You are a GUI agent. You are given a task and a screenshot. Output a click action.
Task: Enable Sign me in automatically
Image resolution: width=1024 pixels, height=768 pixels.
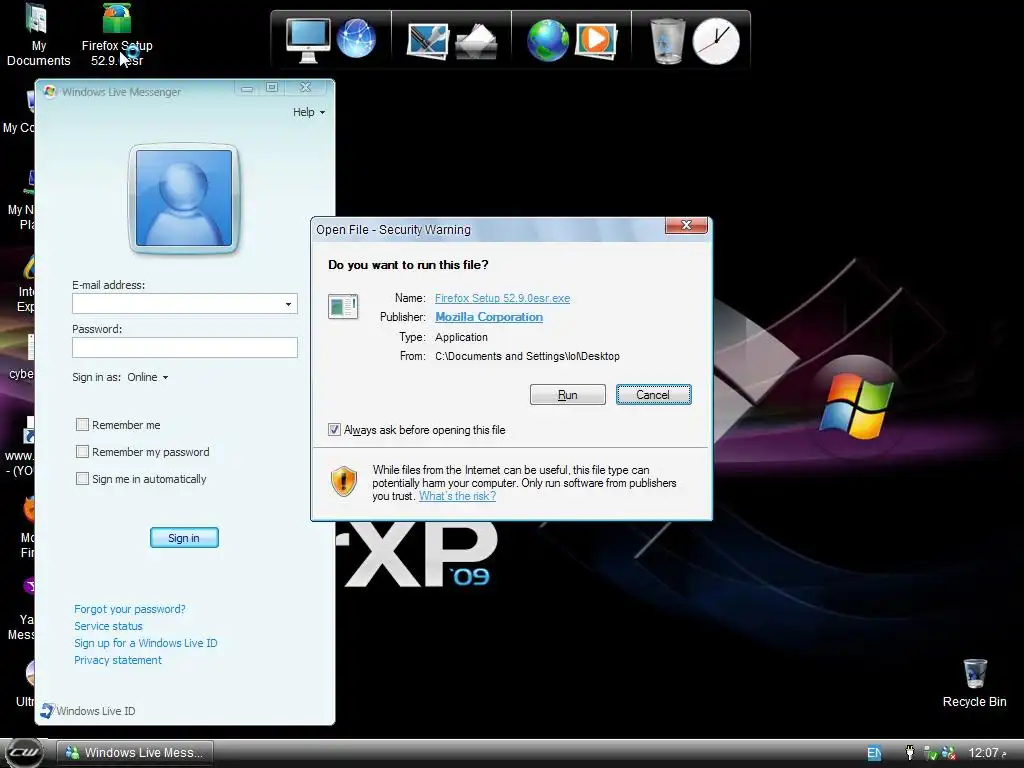82,479
